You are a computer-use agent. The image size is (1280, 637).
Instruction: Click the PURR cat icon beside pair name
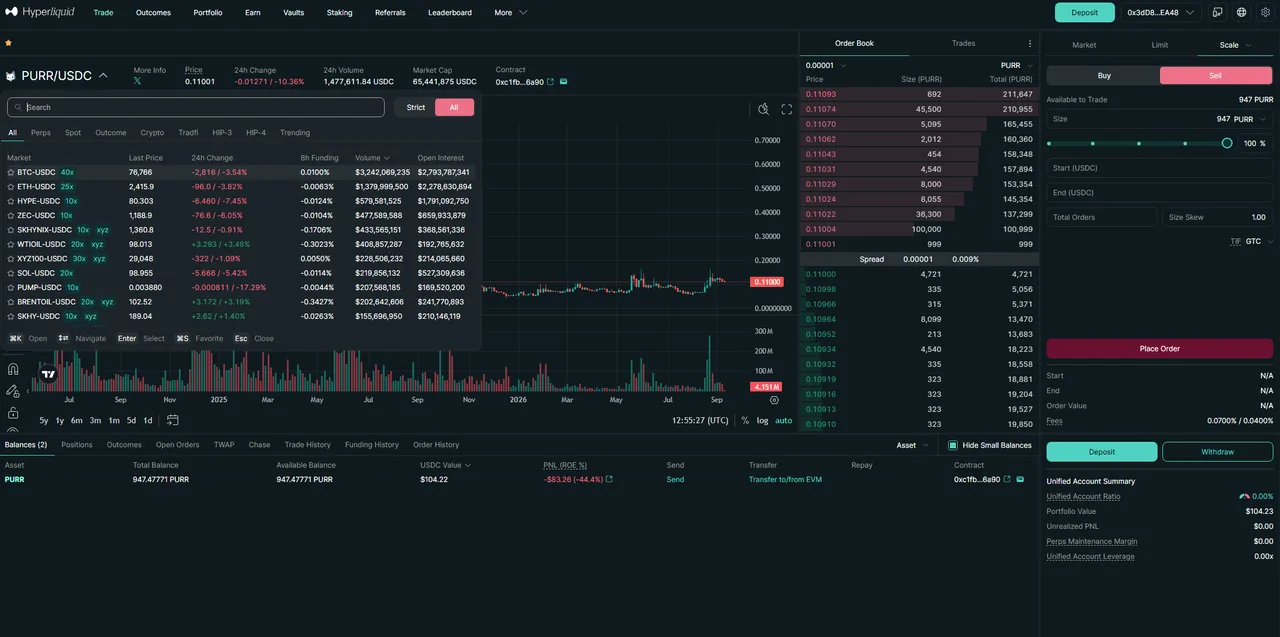pos(11,76)
